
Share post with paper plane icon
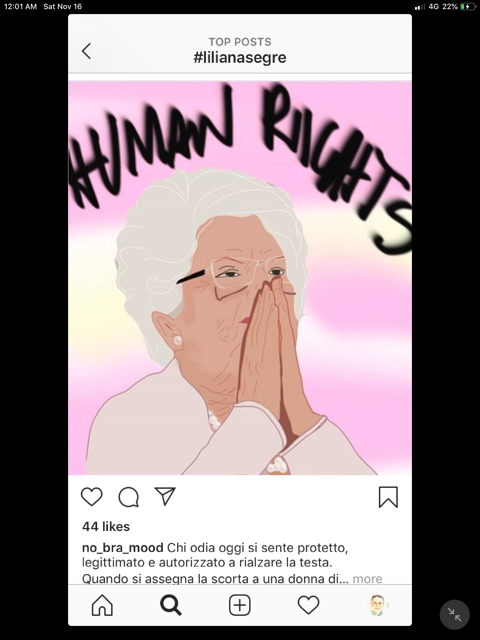(x=165, y=496)
